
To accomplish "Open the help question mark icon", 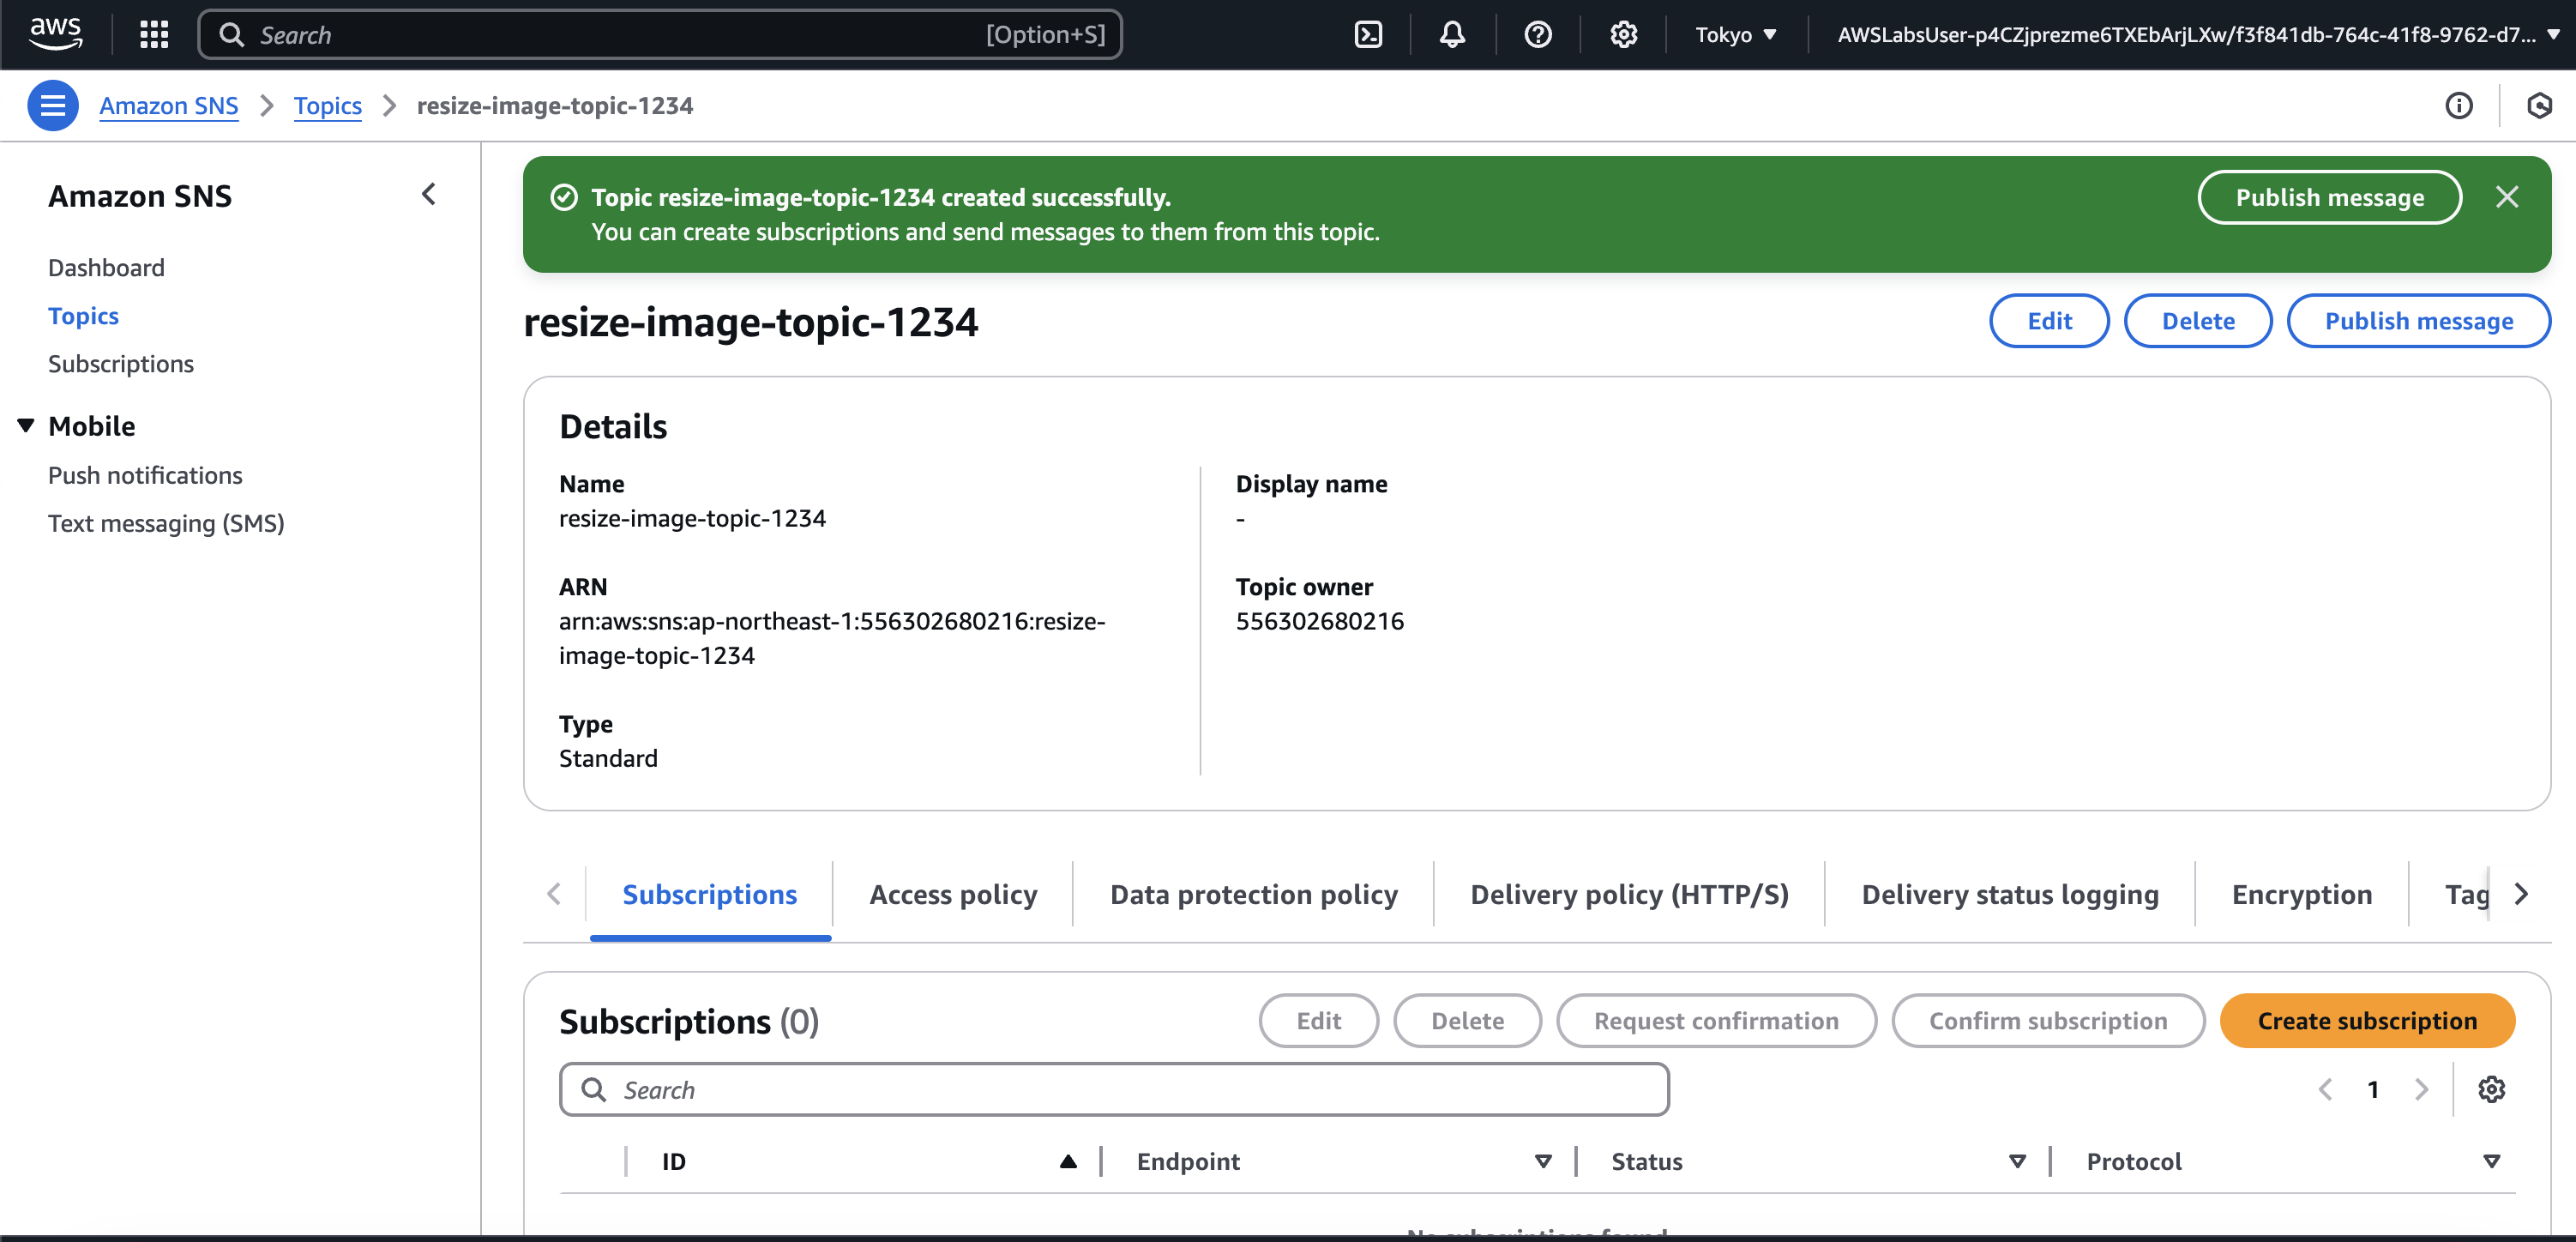I will (x=1538, y=35).
